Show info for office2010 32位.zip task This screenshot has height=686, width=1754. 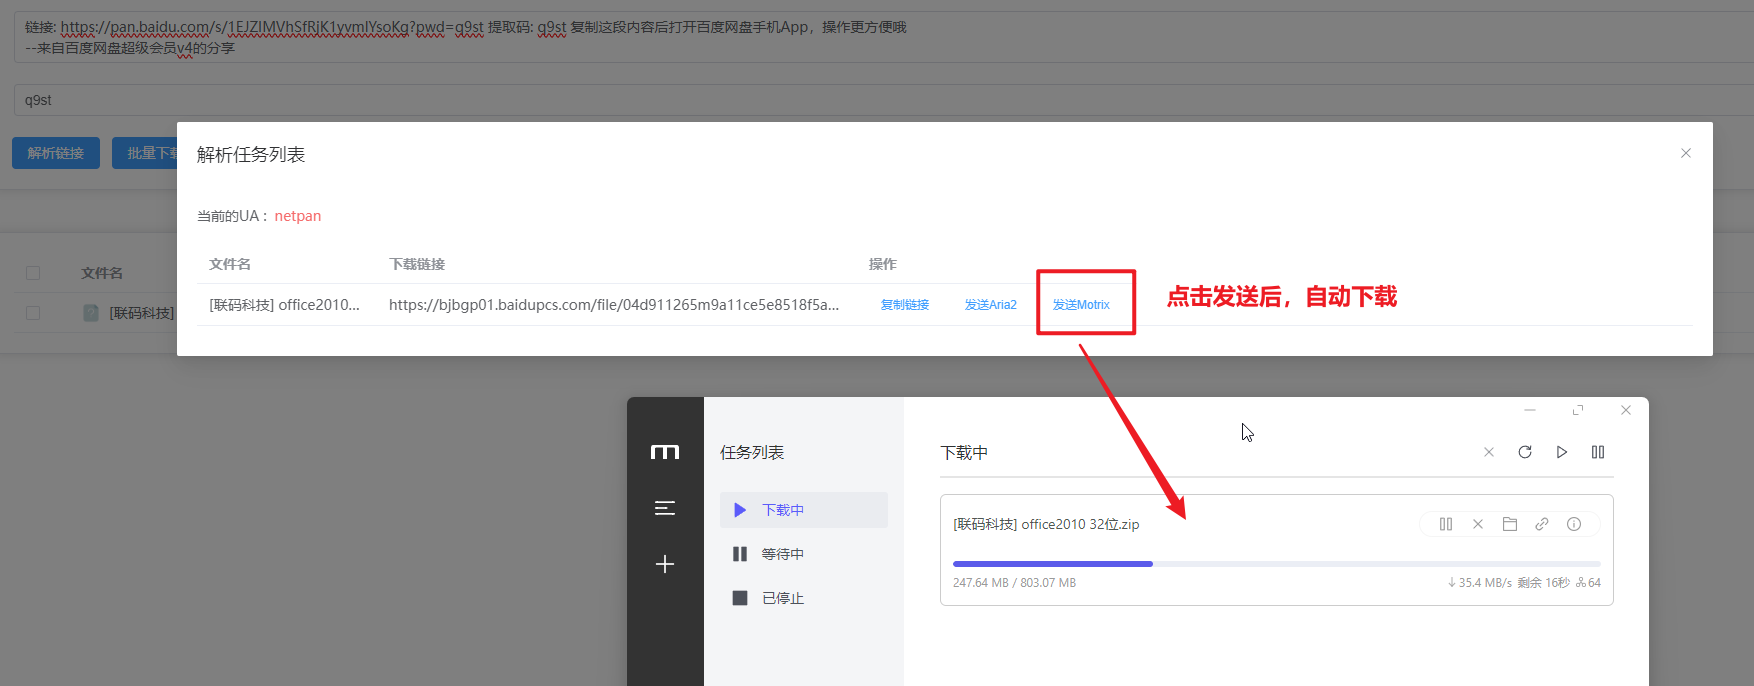tap(1574, 524)
